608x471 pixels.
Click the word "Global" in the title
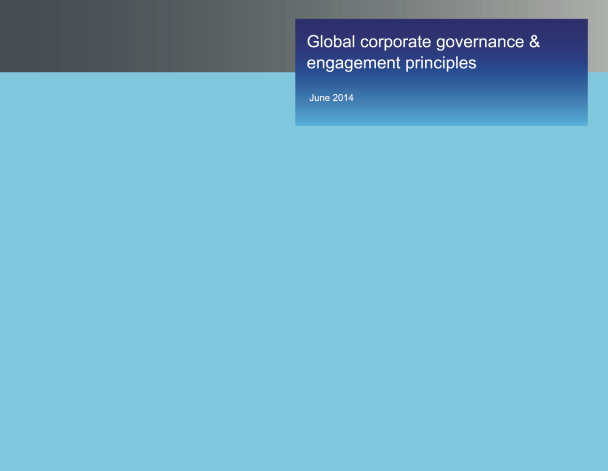330,43
